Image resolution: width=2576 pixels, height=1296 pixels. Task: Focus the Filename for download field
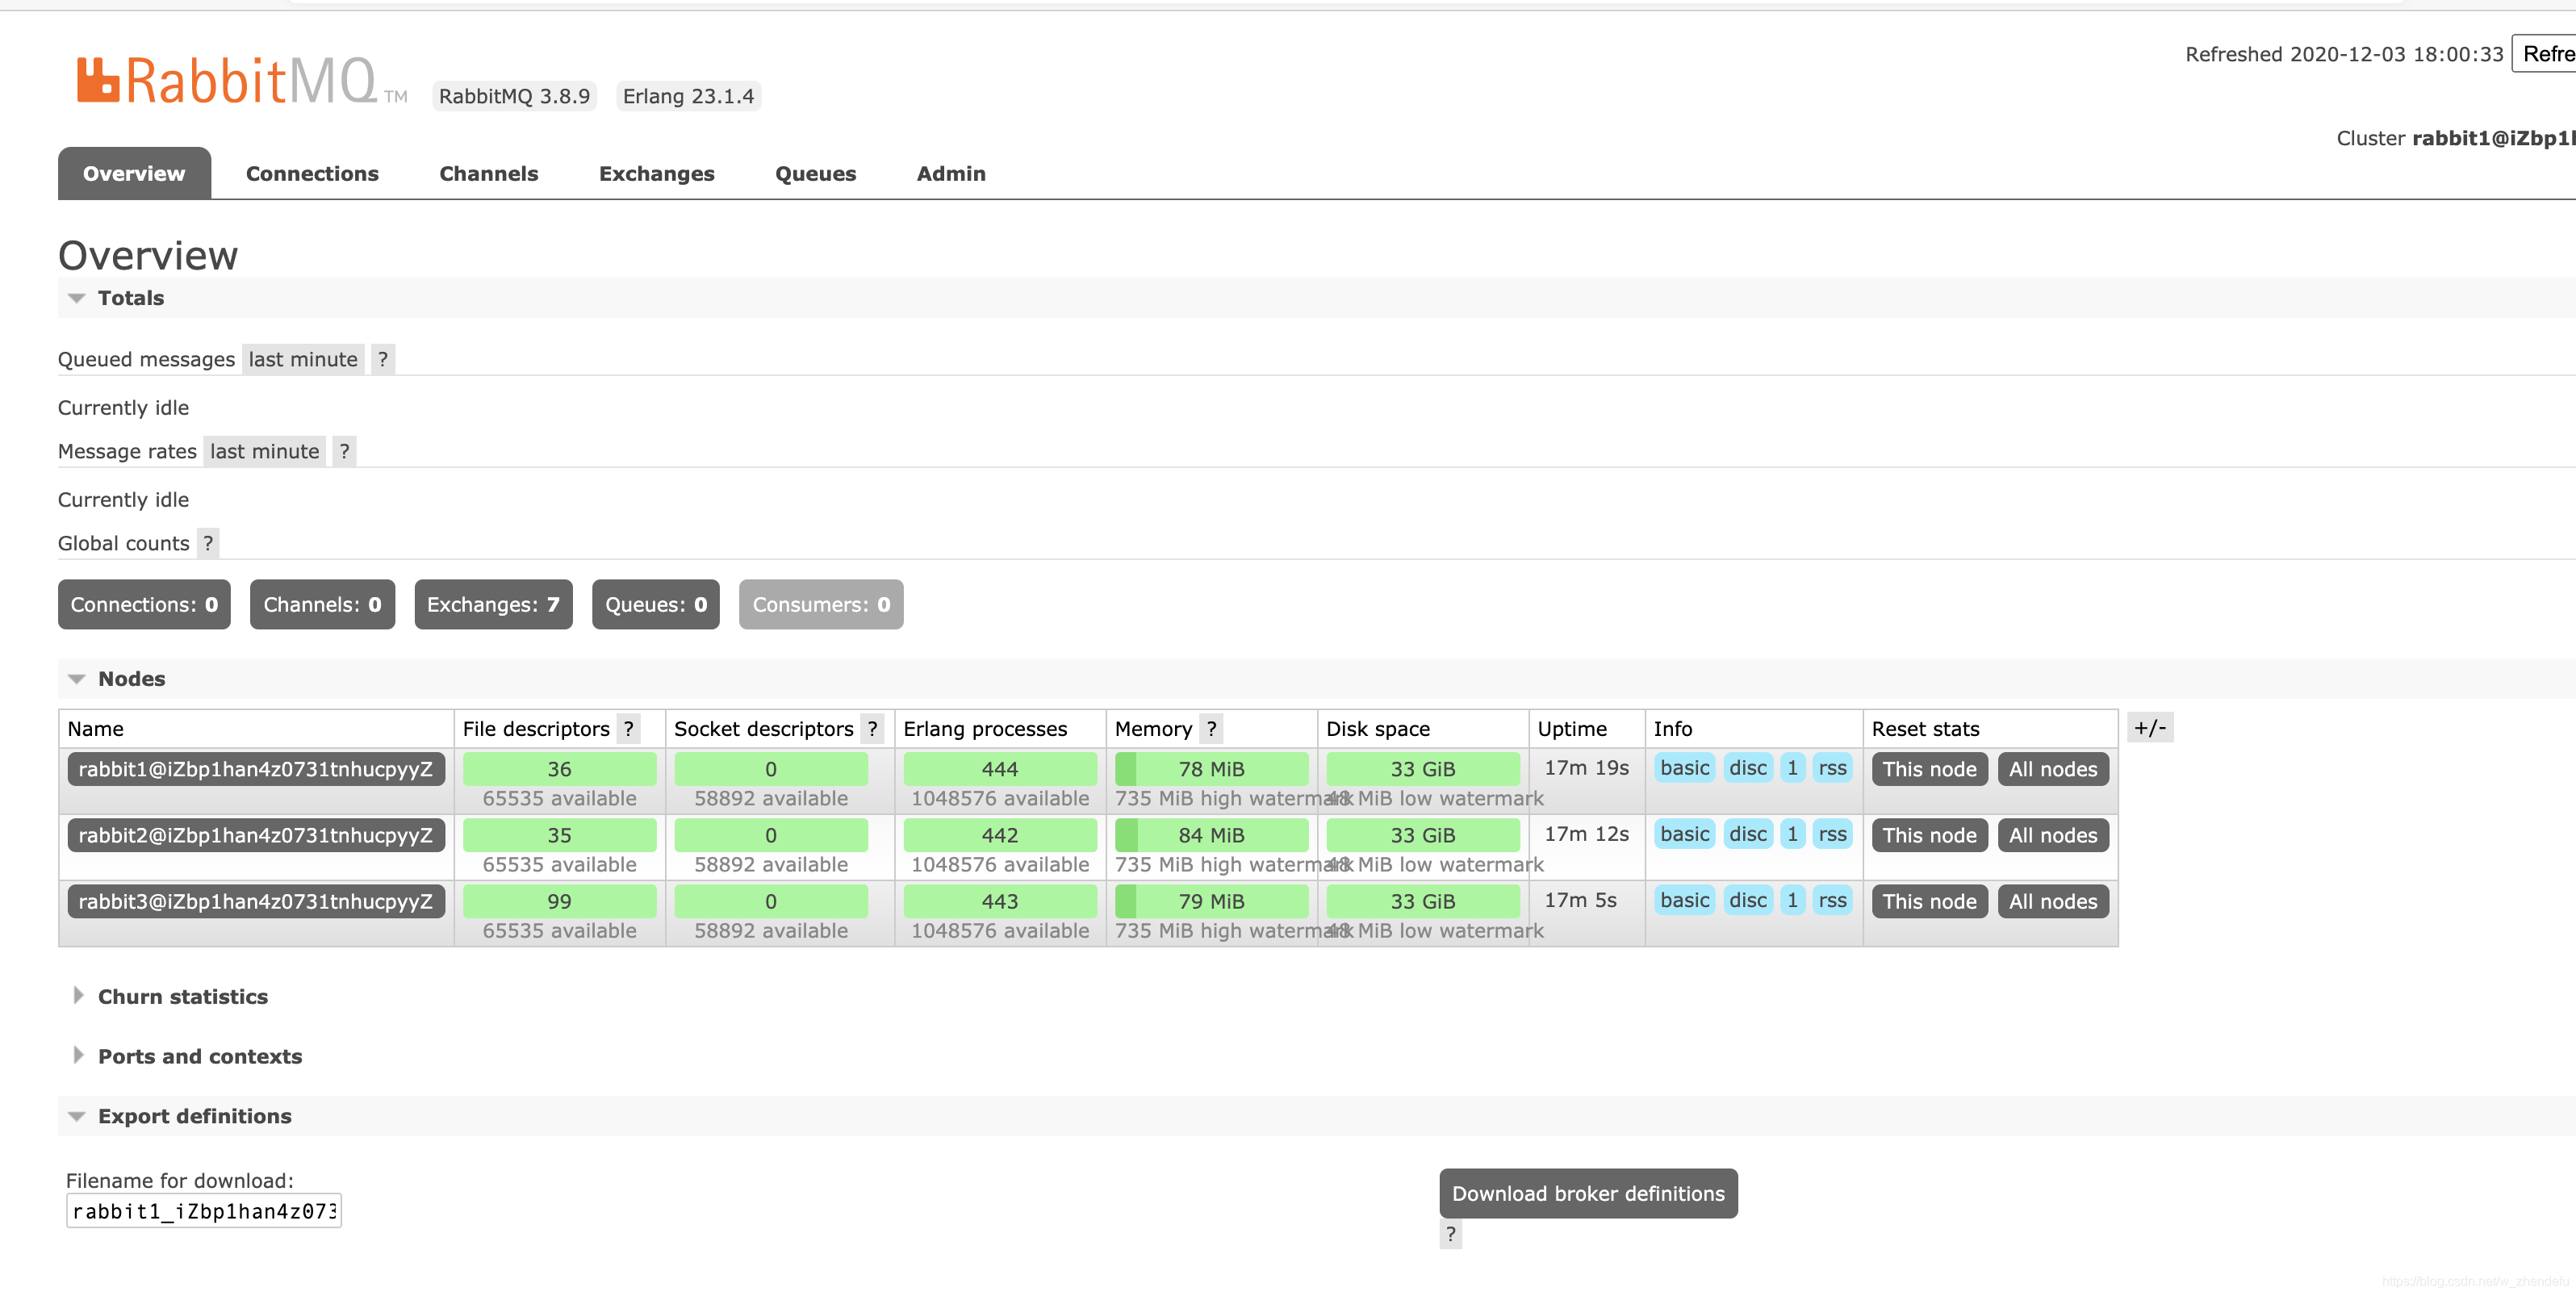tap(204, 1211)
